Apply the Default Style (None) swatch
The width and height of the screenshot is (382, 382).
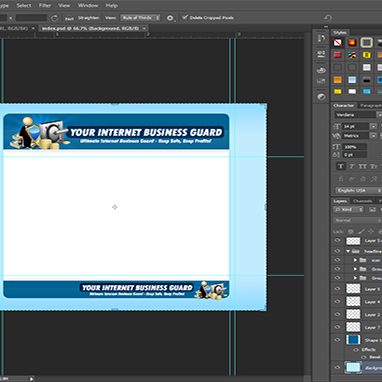[x=338, y=43]
